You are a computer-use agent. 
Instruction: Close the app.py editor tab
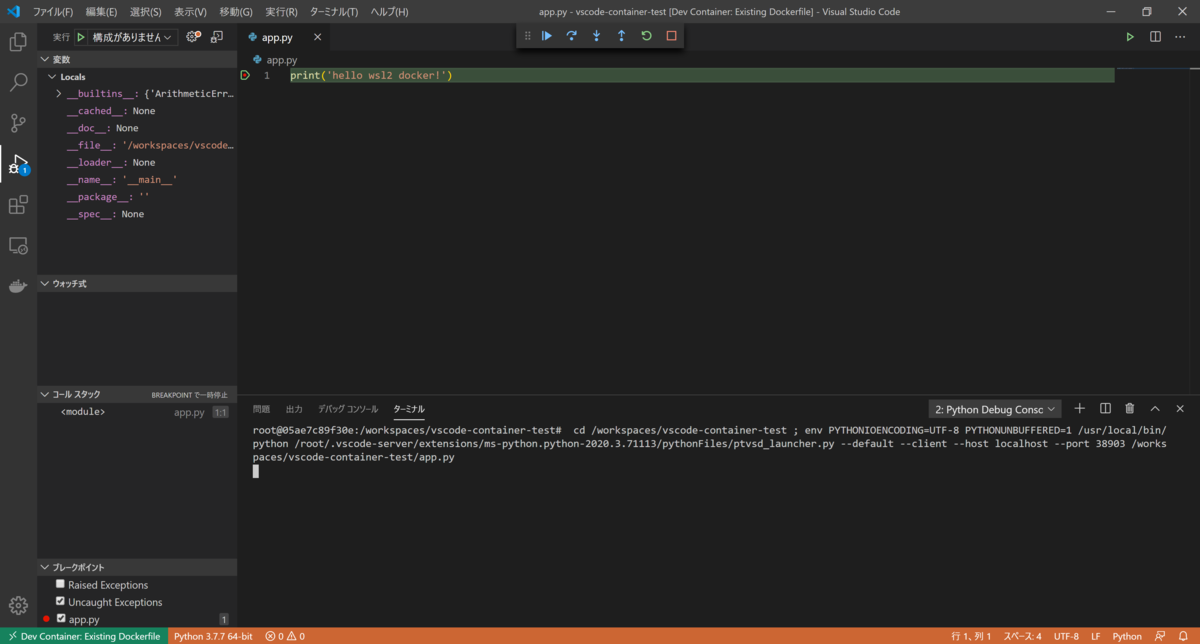pyautogui.click(x=318, y=37)
